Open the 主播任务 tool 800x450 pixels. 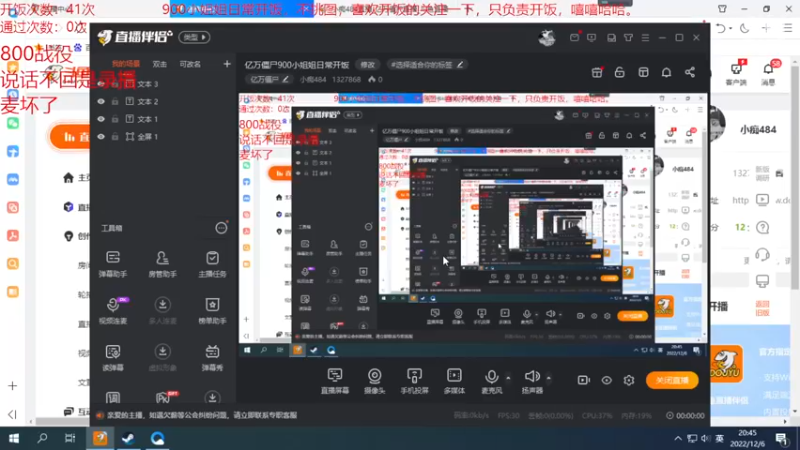pyautogui.click(x=212, y=264)
